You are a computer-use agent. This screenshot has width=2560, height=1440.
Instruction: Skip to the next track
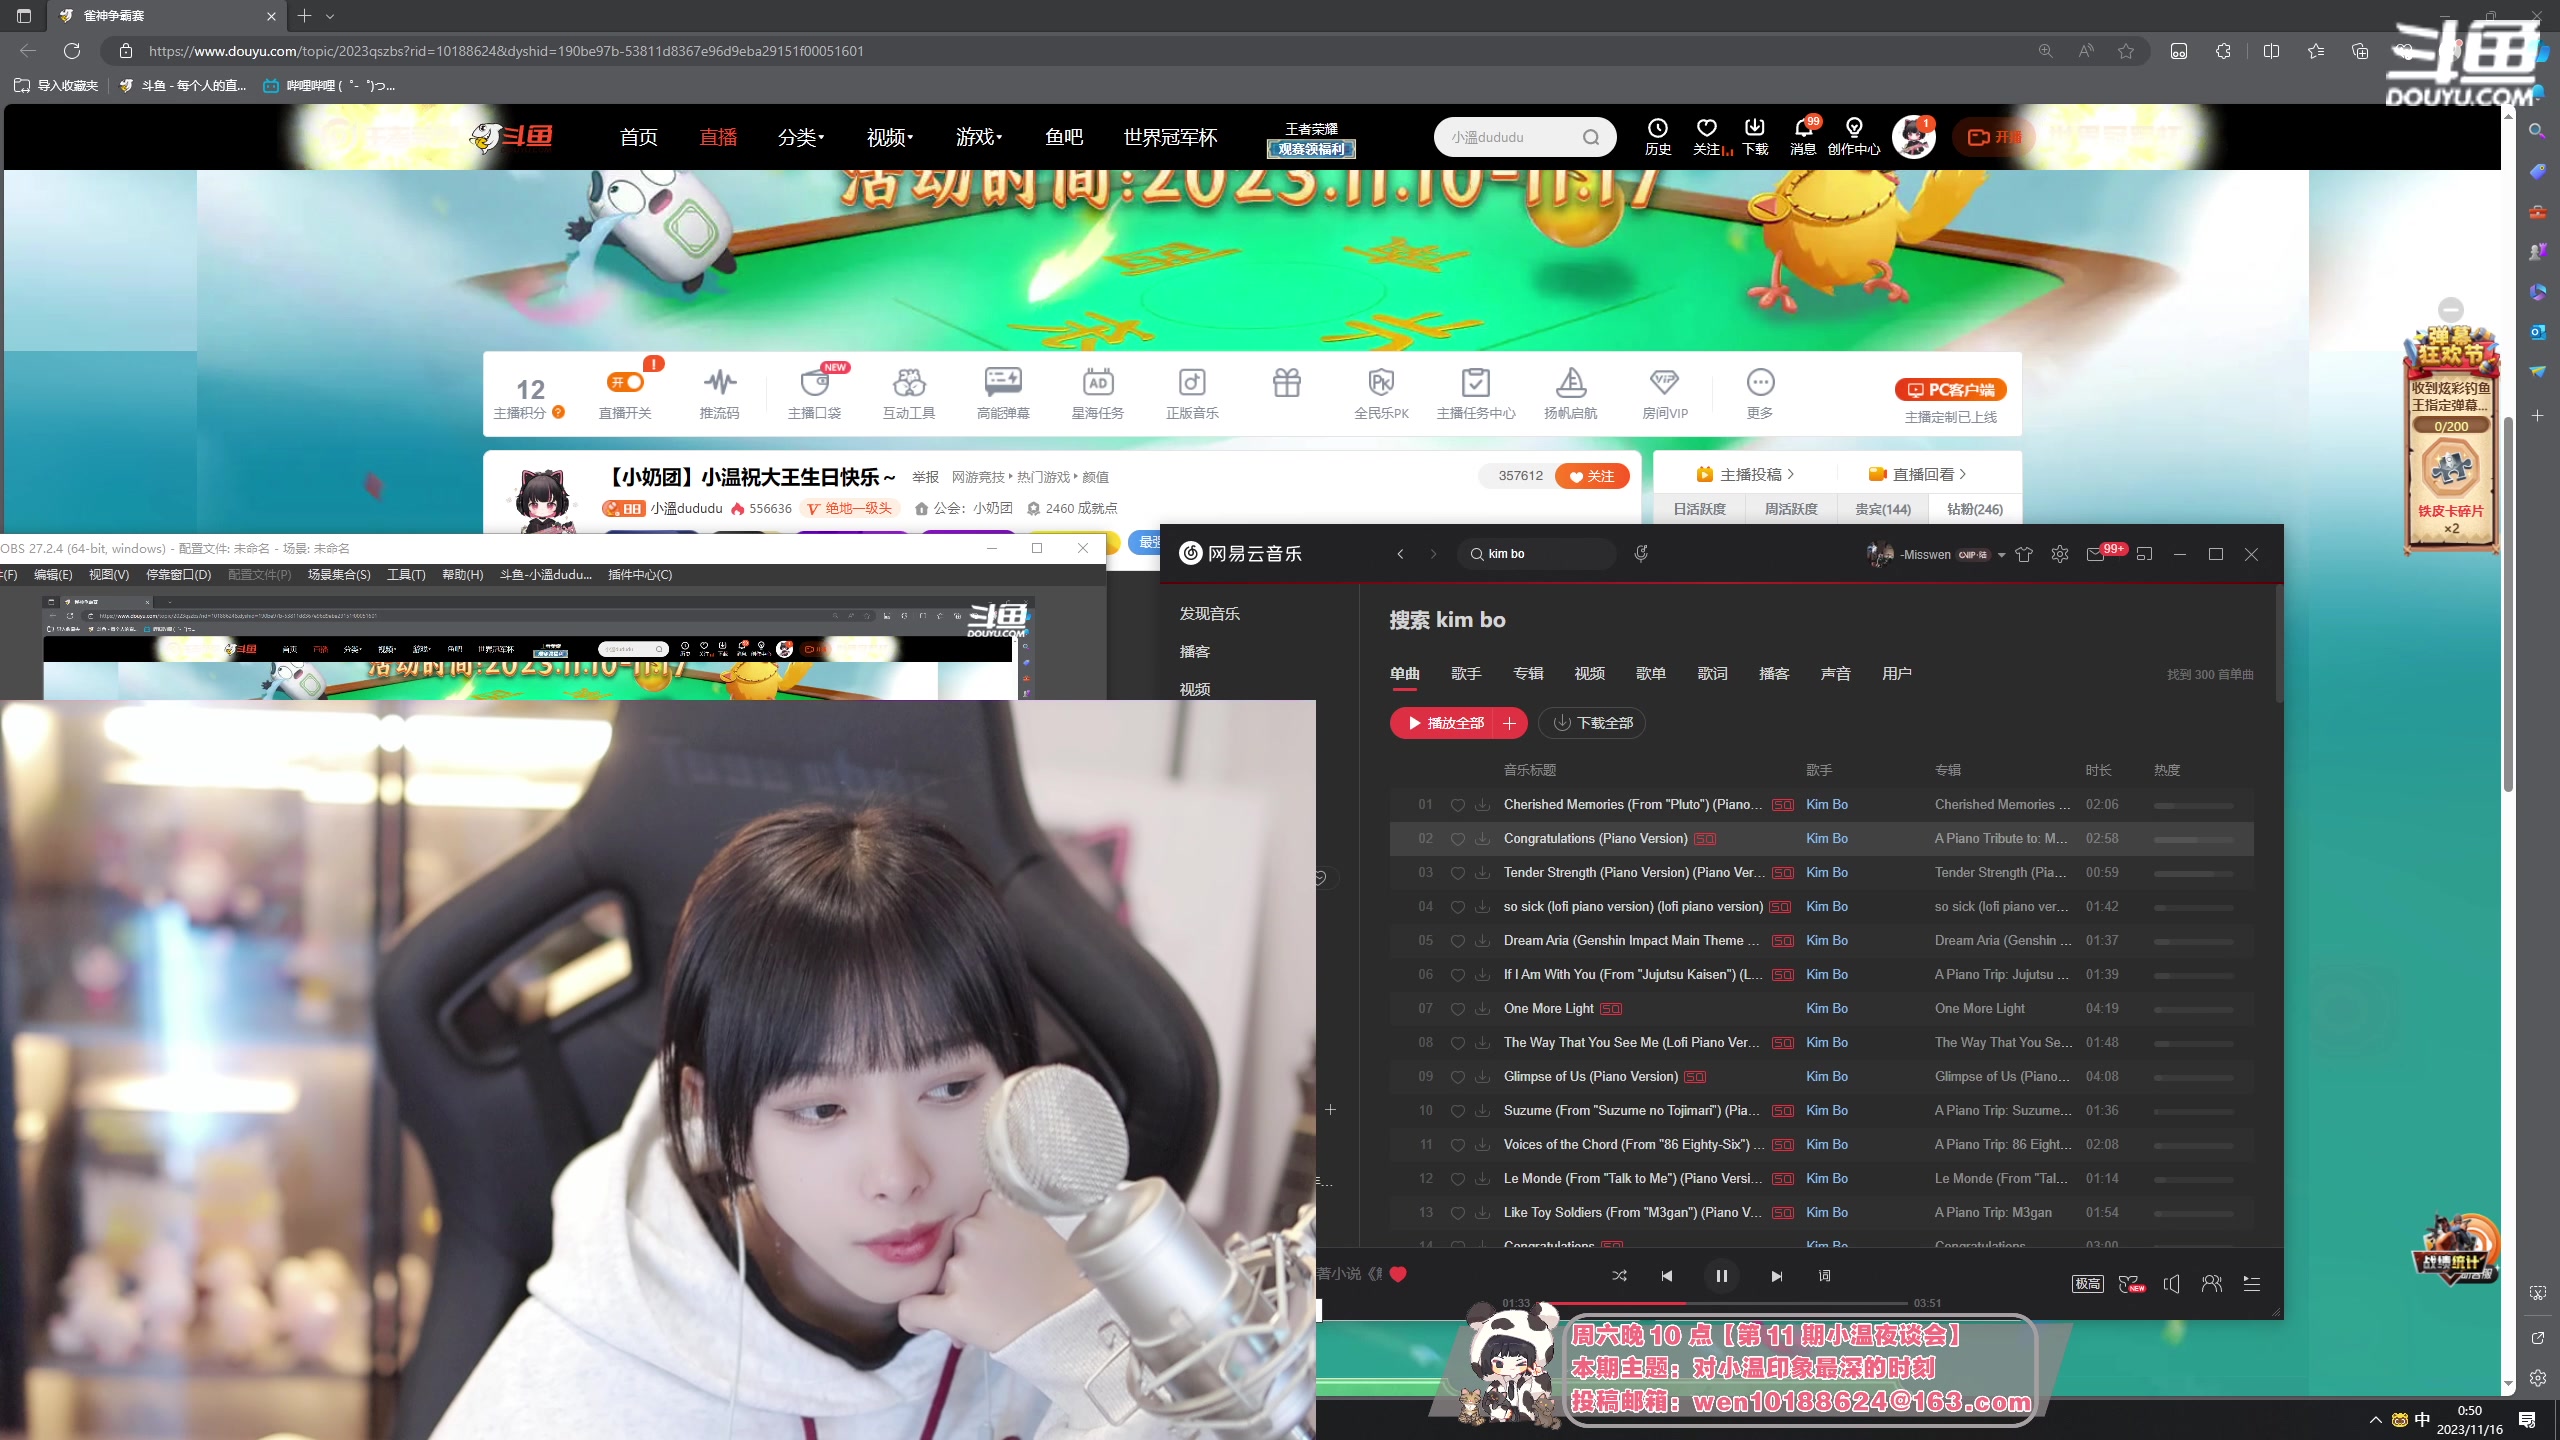(1776, 1276)
